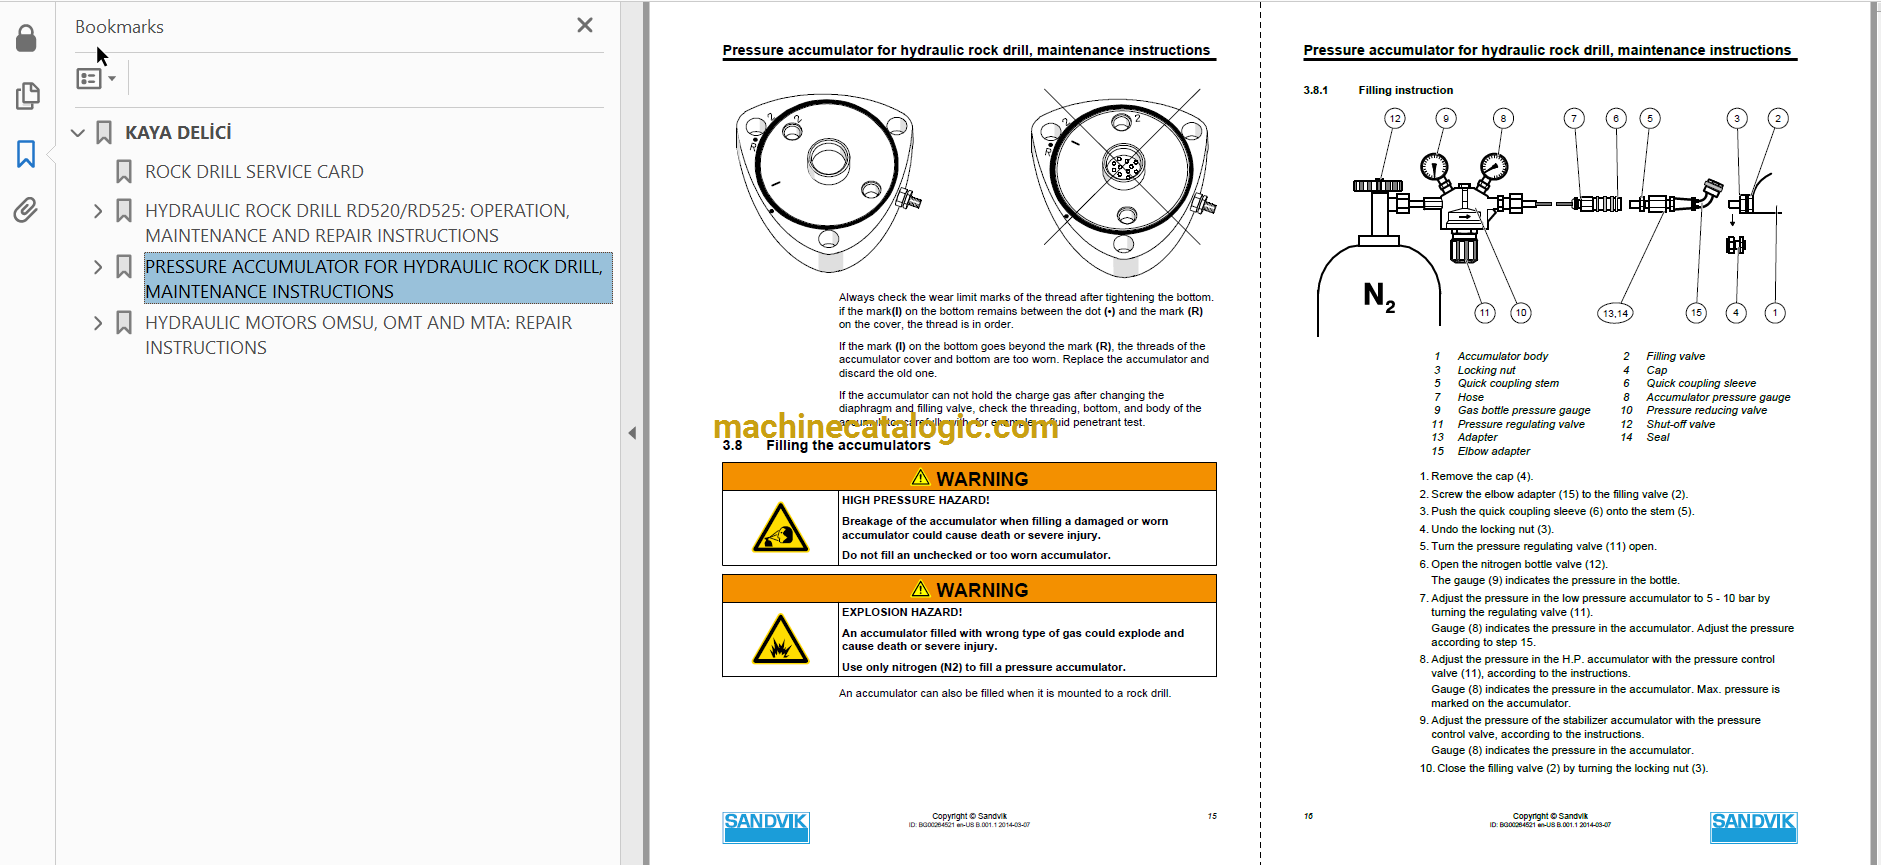This screenshot has width=1881, height=865.
Task: Open the security lock panel icon
Action: point(27,38)
